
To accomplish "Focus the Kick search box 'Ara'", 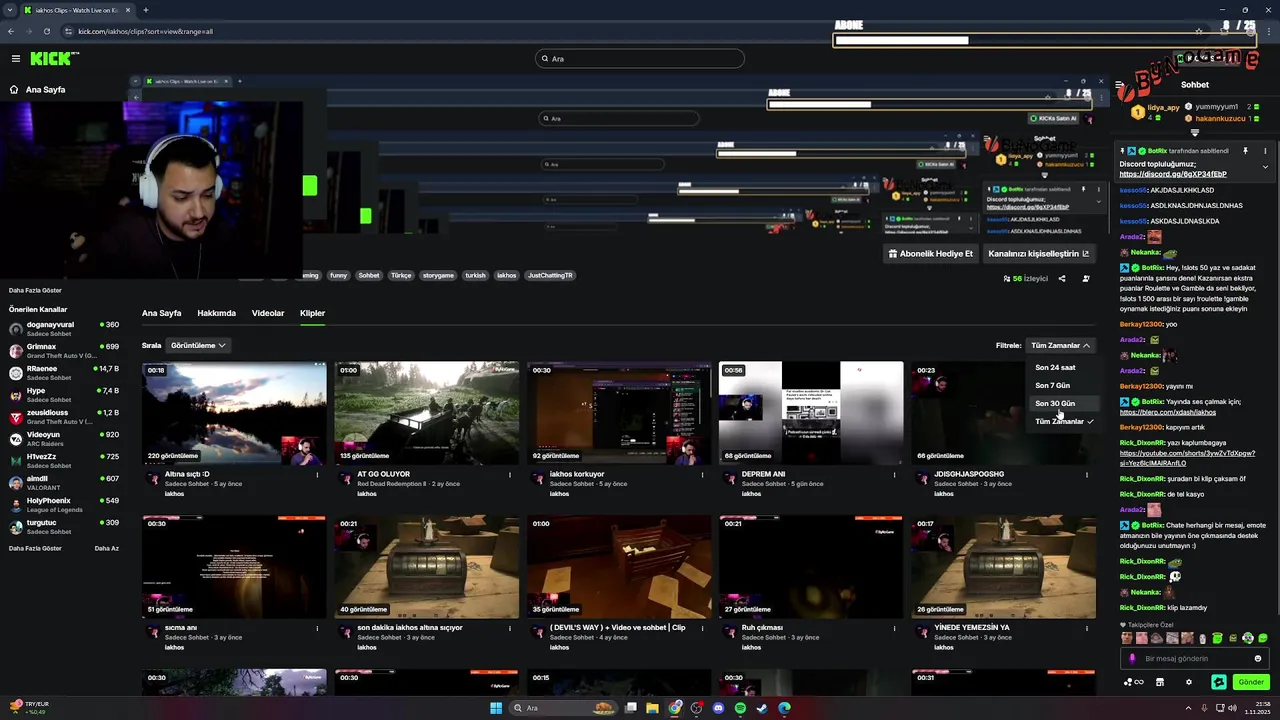I will tap(640, 59).
